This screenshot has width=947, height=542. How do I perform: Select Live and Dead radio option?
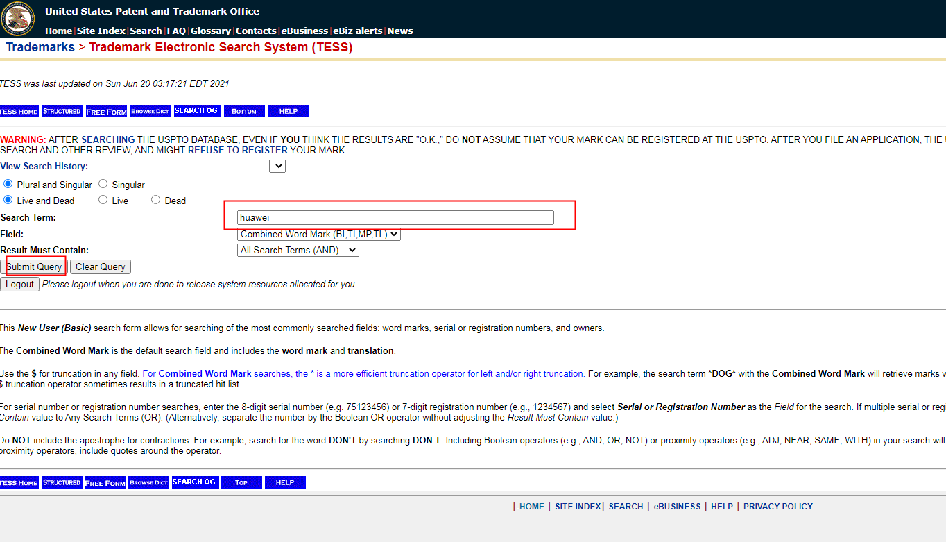pyautogui.click(x=8, y=199)
